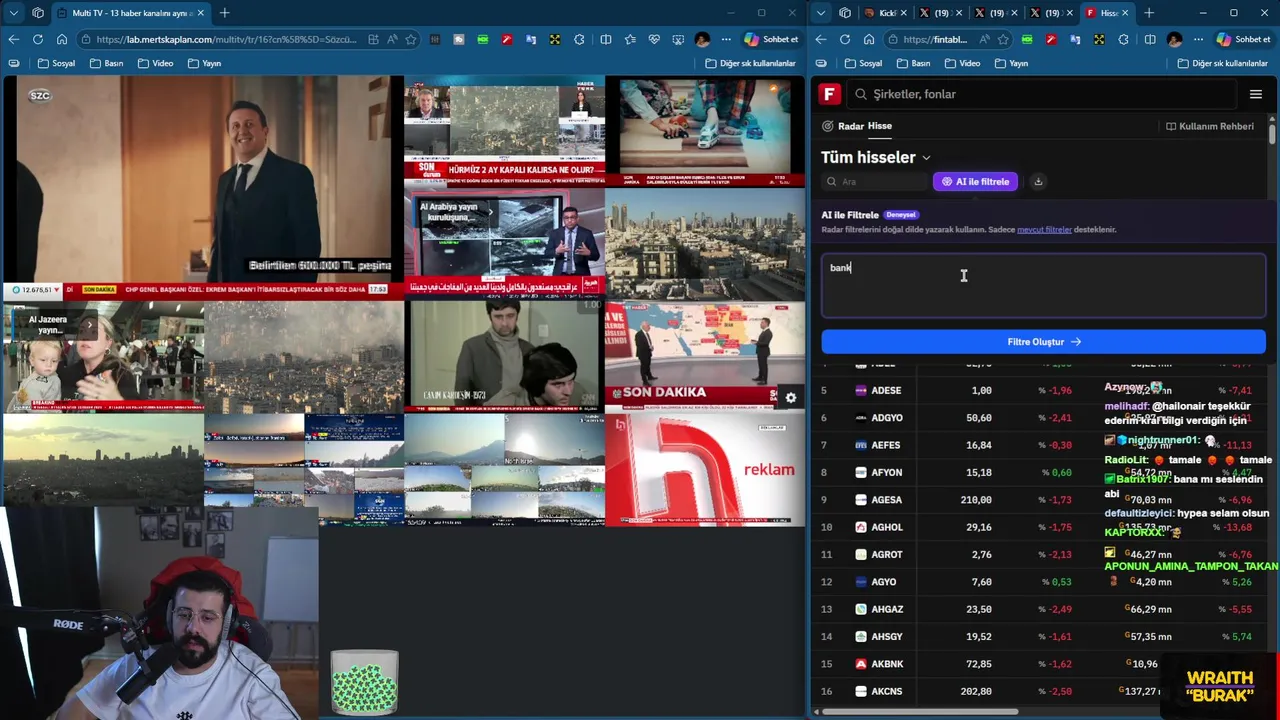Open Sosyal bookmarks folder in the left window
Image resolution: width=1280 pixels, height=720 pixels.
[56, 63]
